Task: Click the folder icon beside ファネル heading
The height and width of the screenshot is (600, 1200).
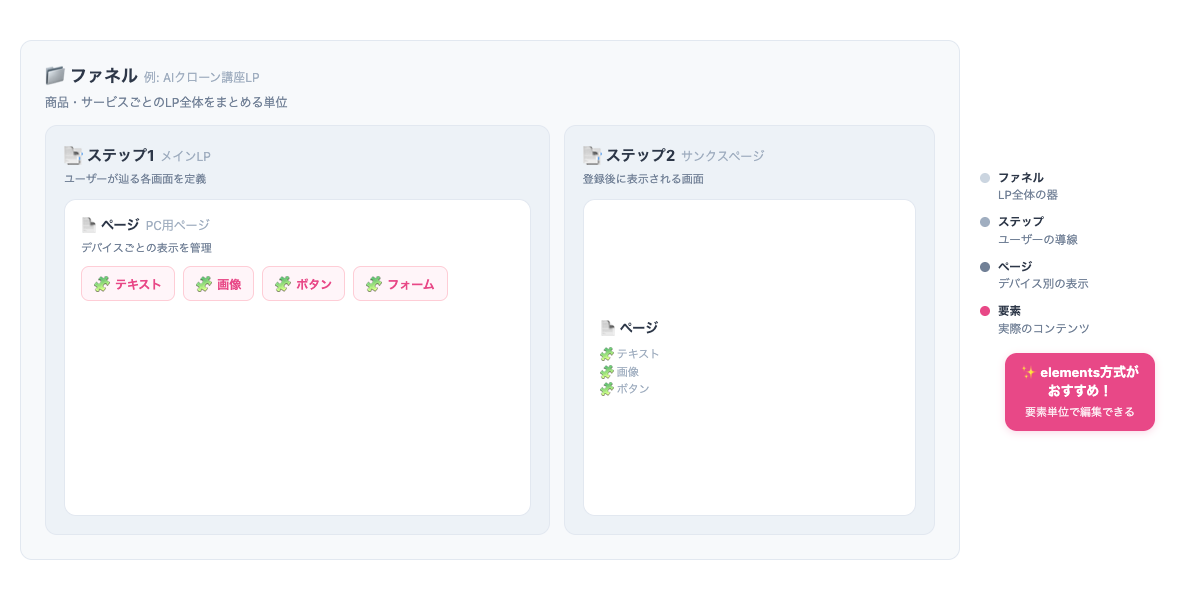Action: click(x=55, y=73)
